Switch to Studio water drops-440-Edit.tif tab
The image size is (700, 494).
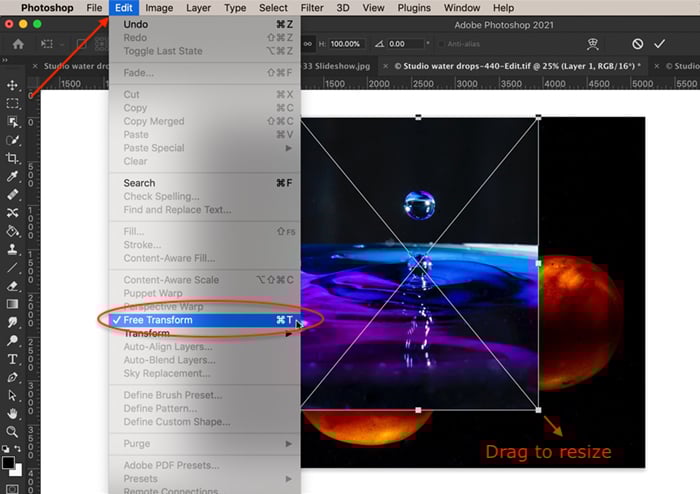coord(517,66)
